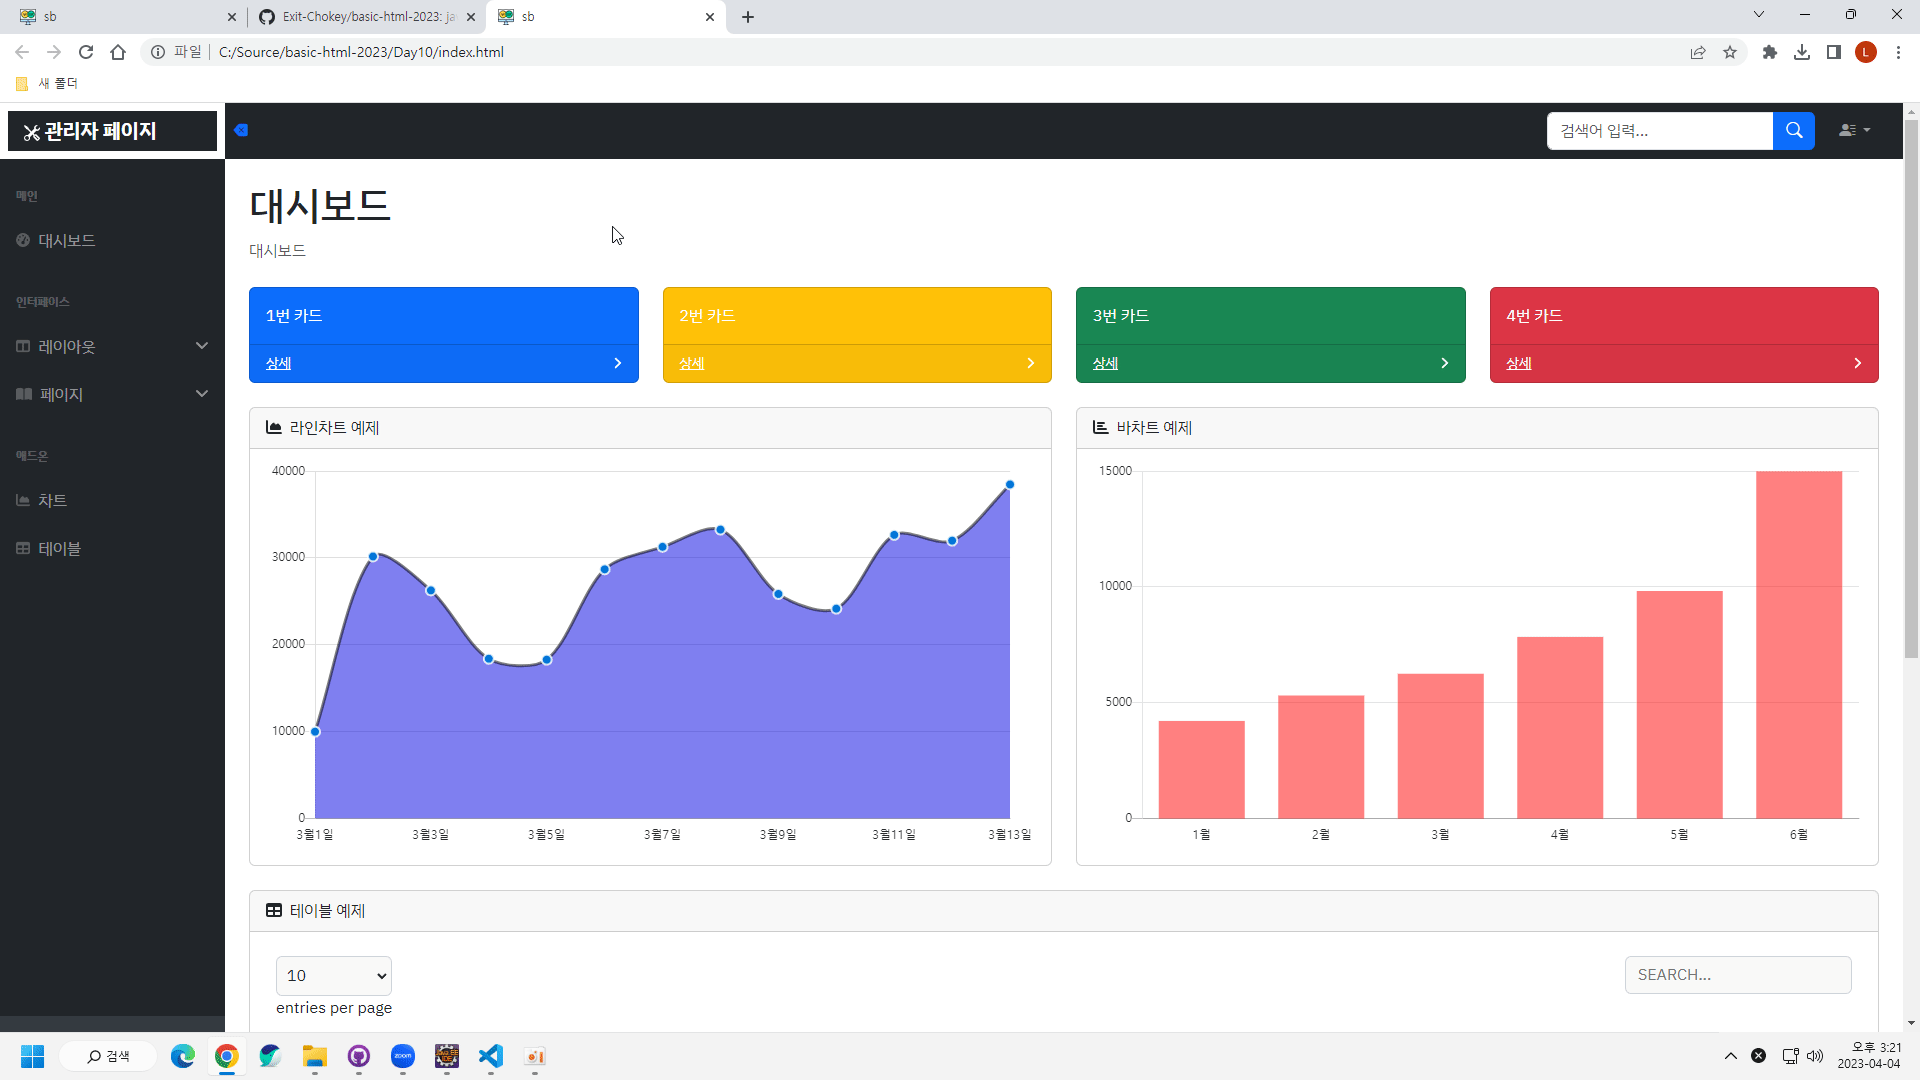This screenshot has width=1920, height=1080.
Task: Click the 6월 bar in bar chart
Action: point(1798,644)
